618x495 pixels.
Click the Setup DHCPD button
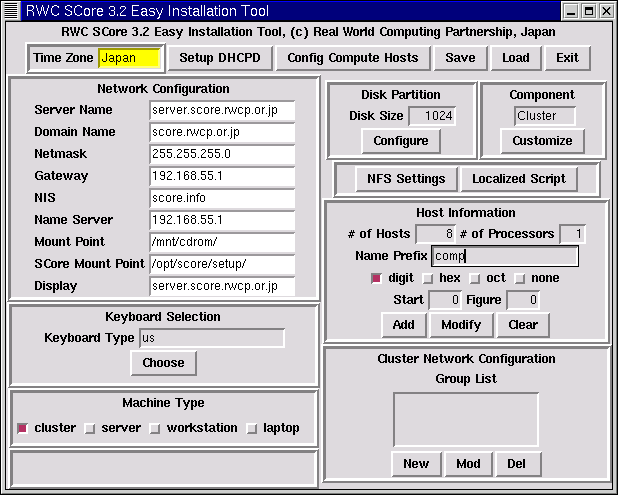[x=220, y=58]
